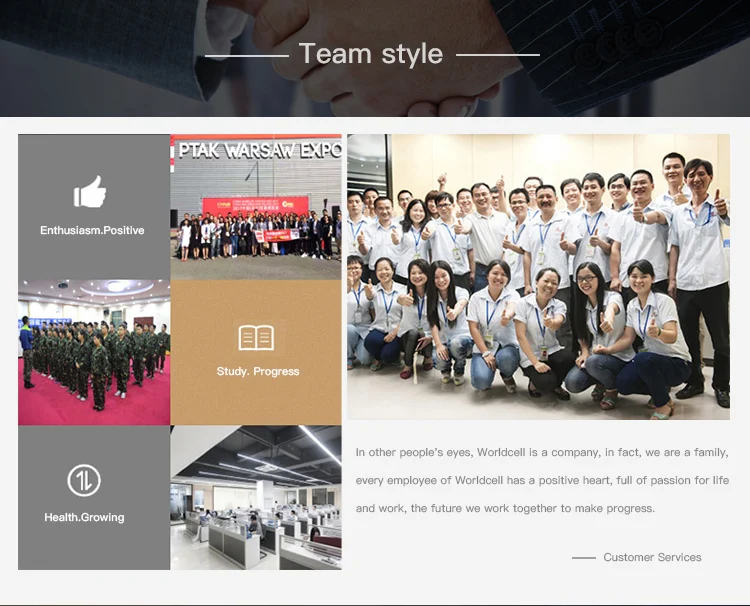Click the open book icon
This screenshot has height=606, width=750.
point(256,337)
